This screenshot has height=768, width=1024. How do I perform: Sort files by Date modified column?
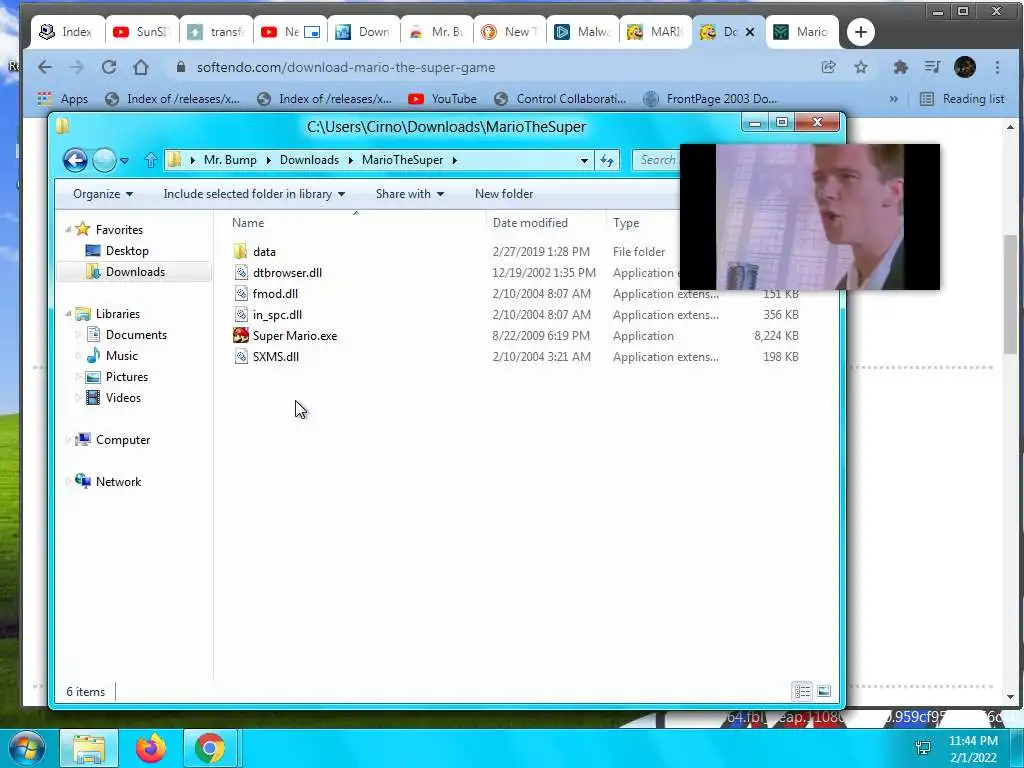click(x=530, y=223)
